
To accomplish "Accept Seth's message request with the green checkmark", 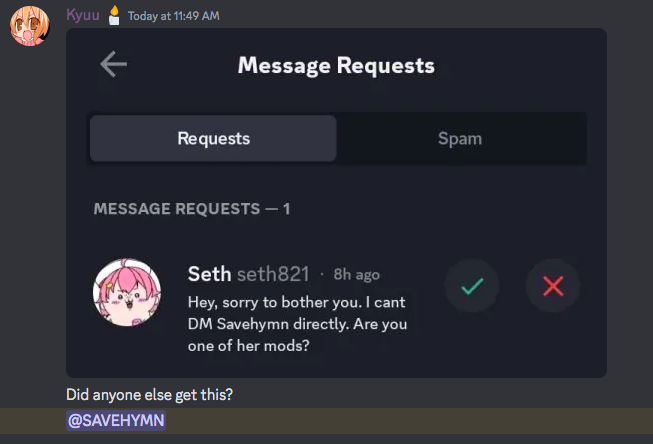I will click(x=472, y=286).
